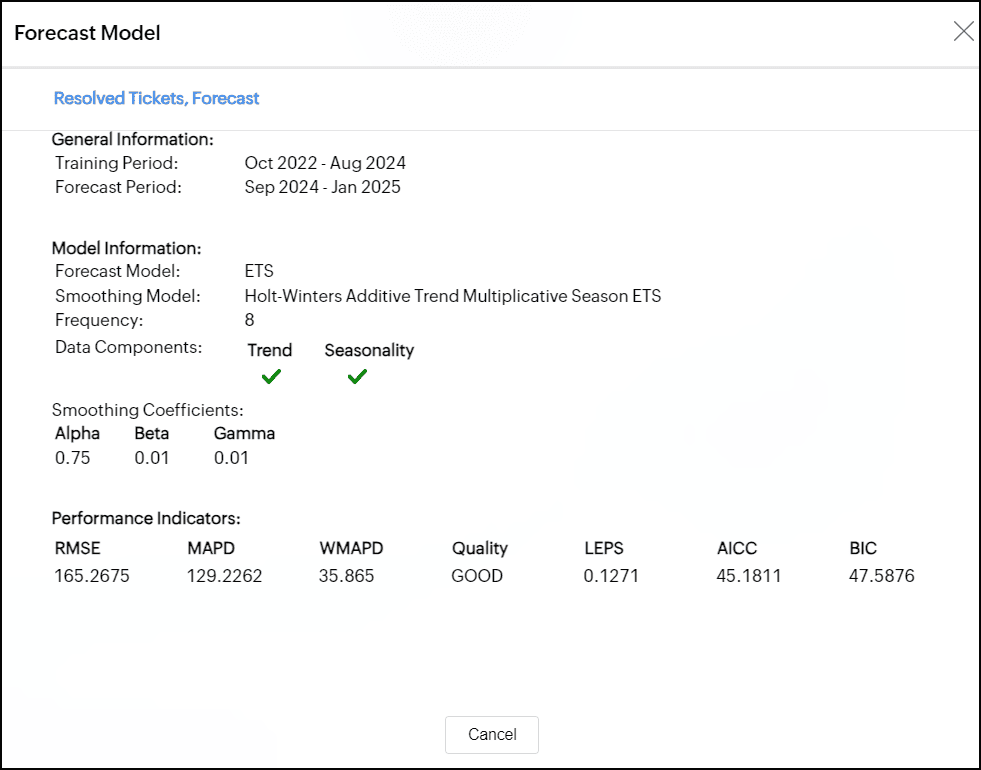
Task: Select the Resolved Tickets, Forecast tab
Action: pyautogui.click(x=156, y=98)
